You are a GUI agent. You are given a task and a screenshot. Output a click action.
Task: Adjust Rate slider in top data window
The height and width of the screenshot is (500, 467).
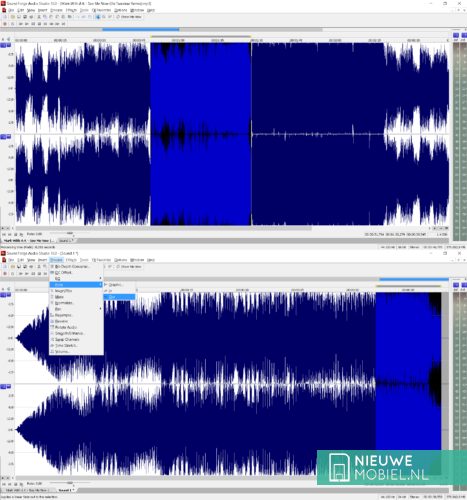(70, 233)
